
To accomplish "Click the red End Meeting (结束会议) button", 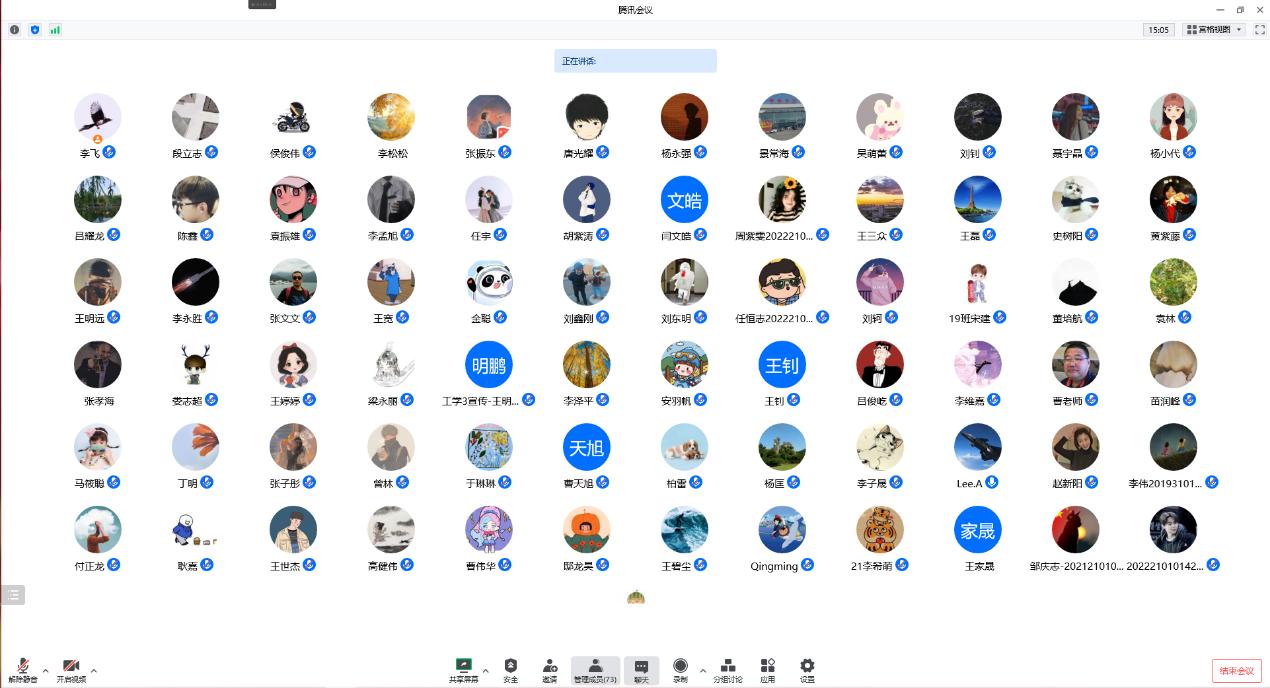I will pos(1236,671).
